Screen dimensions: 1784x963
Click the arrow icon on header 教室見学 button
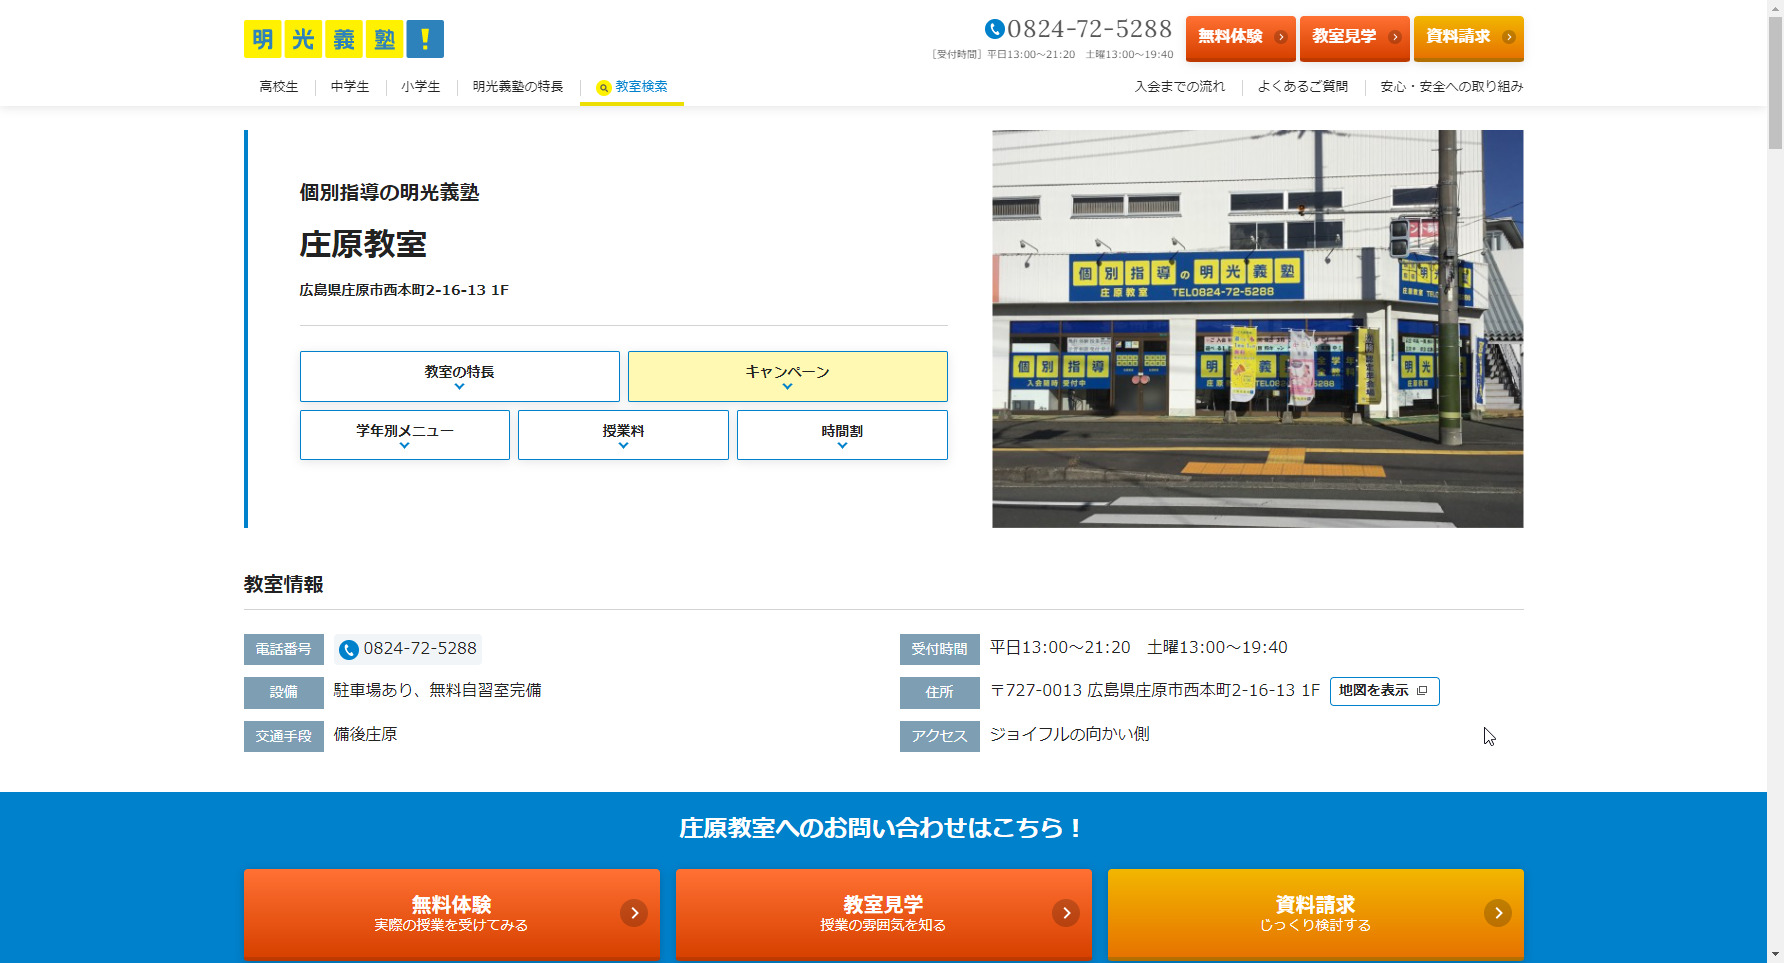pyautogui.click(x=1395, y=37)
